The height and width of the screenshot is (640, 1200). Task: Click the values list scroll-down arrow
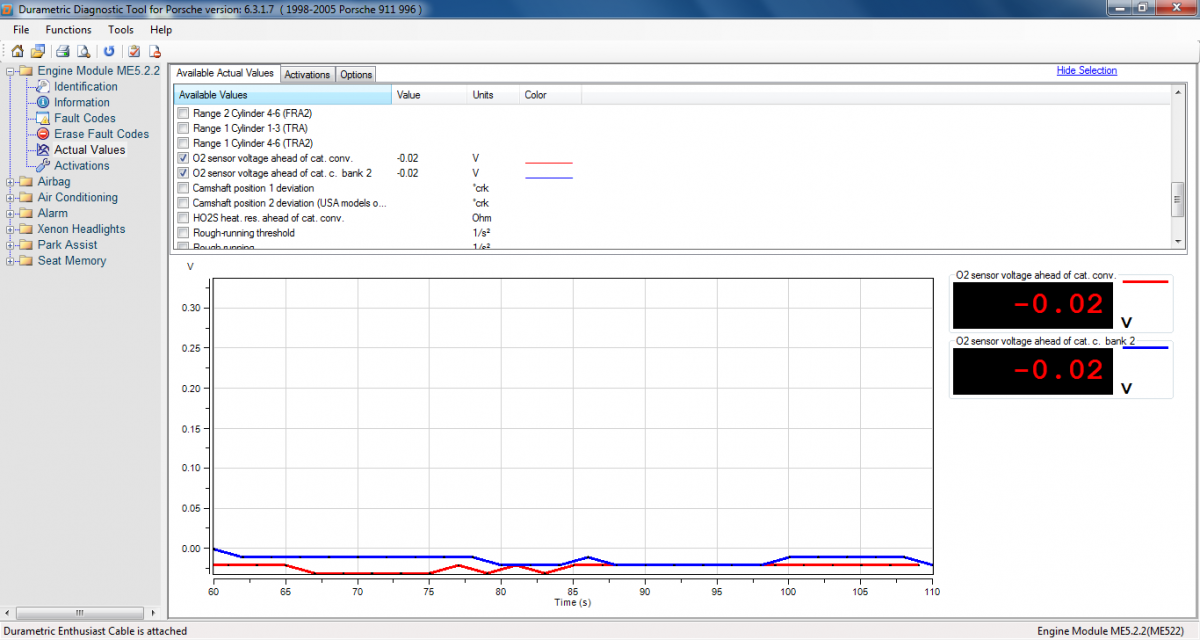pos(1177,241)
